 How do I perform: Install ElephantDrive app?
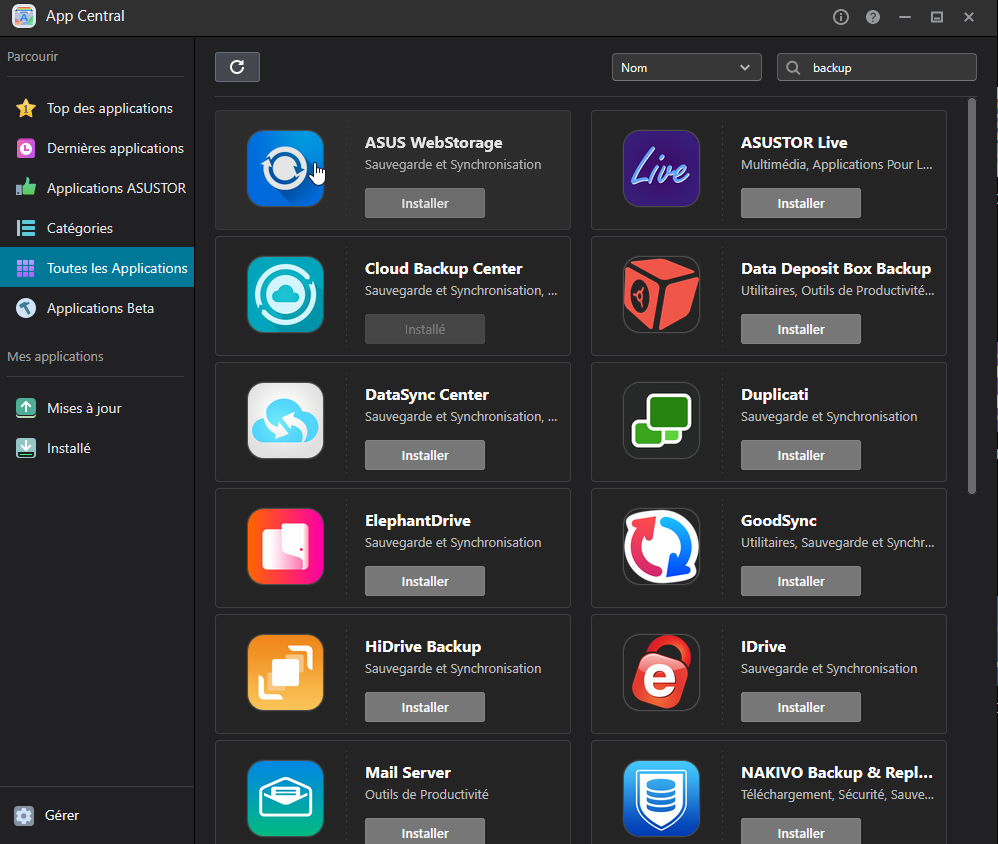425,581
